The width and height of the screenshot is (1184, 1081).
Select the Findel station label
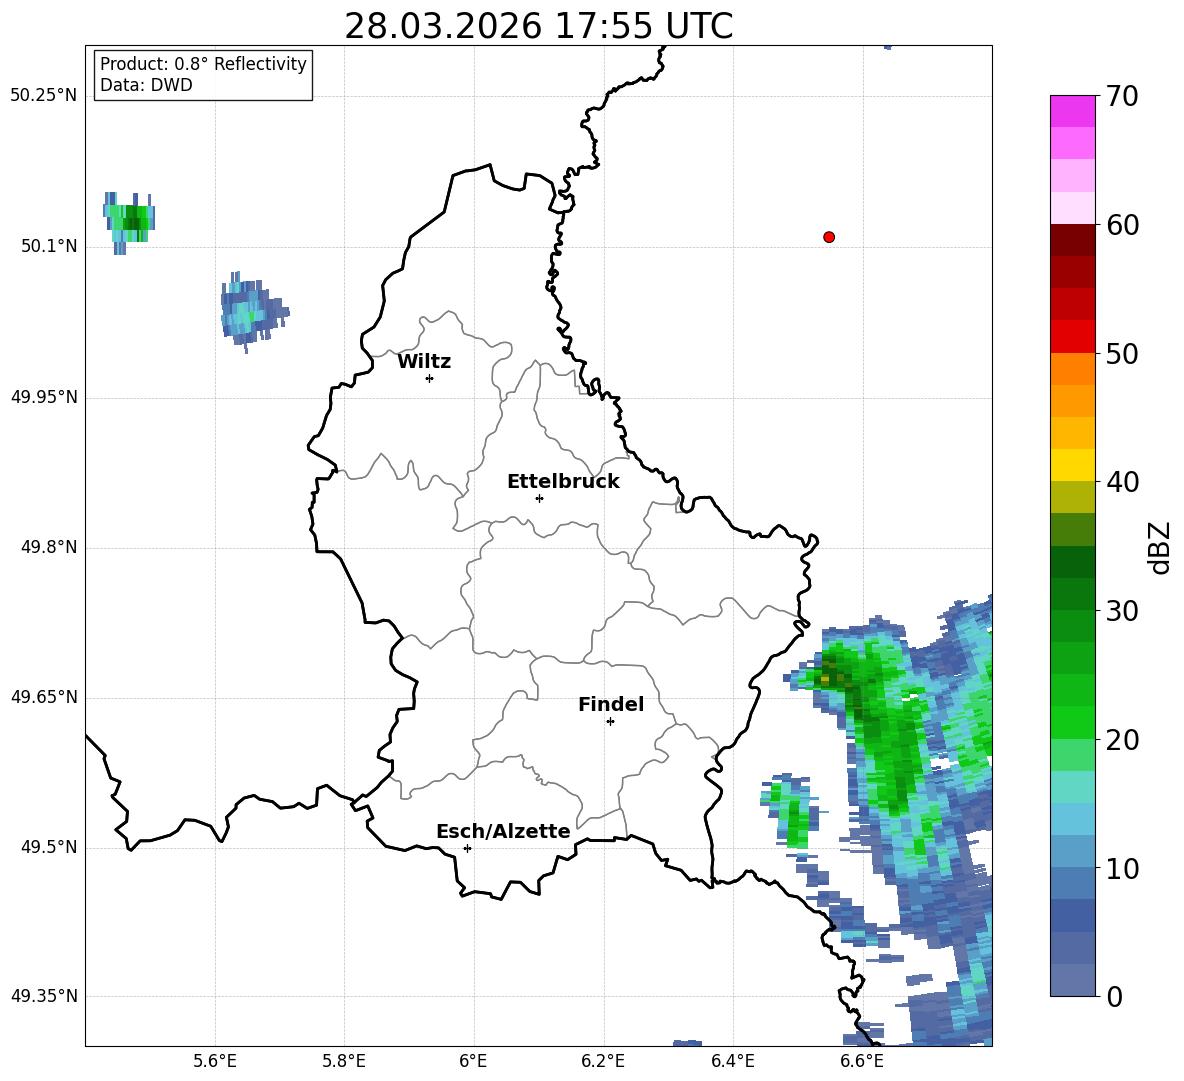coord(611,704)
